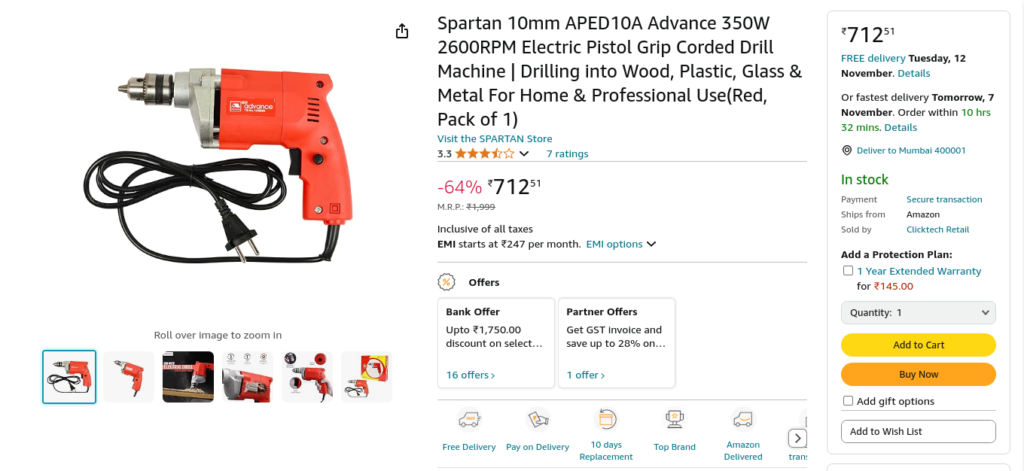
Task: Expand the star rating breakdown arrow
Action: pyautogui.click(x=524, y=154)
